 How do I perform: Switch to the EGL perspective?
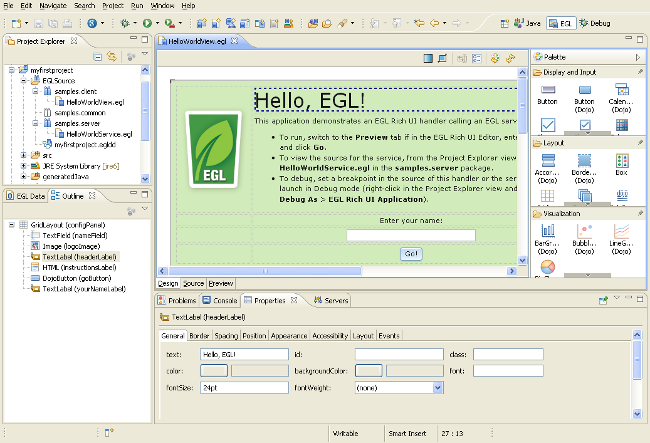click(561, 24)
